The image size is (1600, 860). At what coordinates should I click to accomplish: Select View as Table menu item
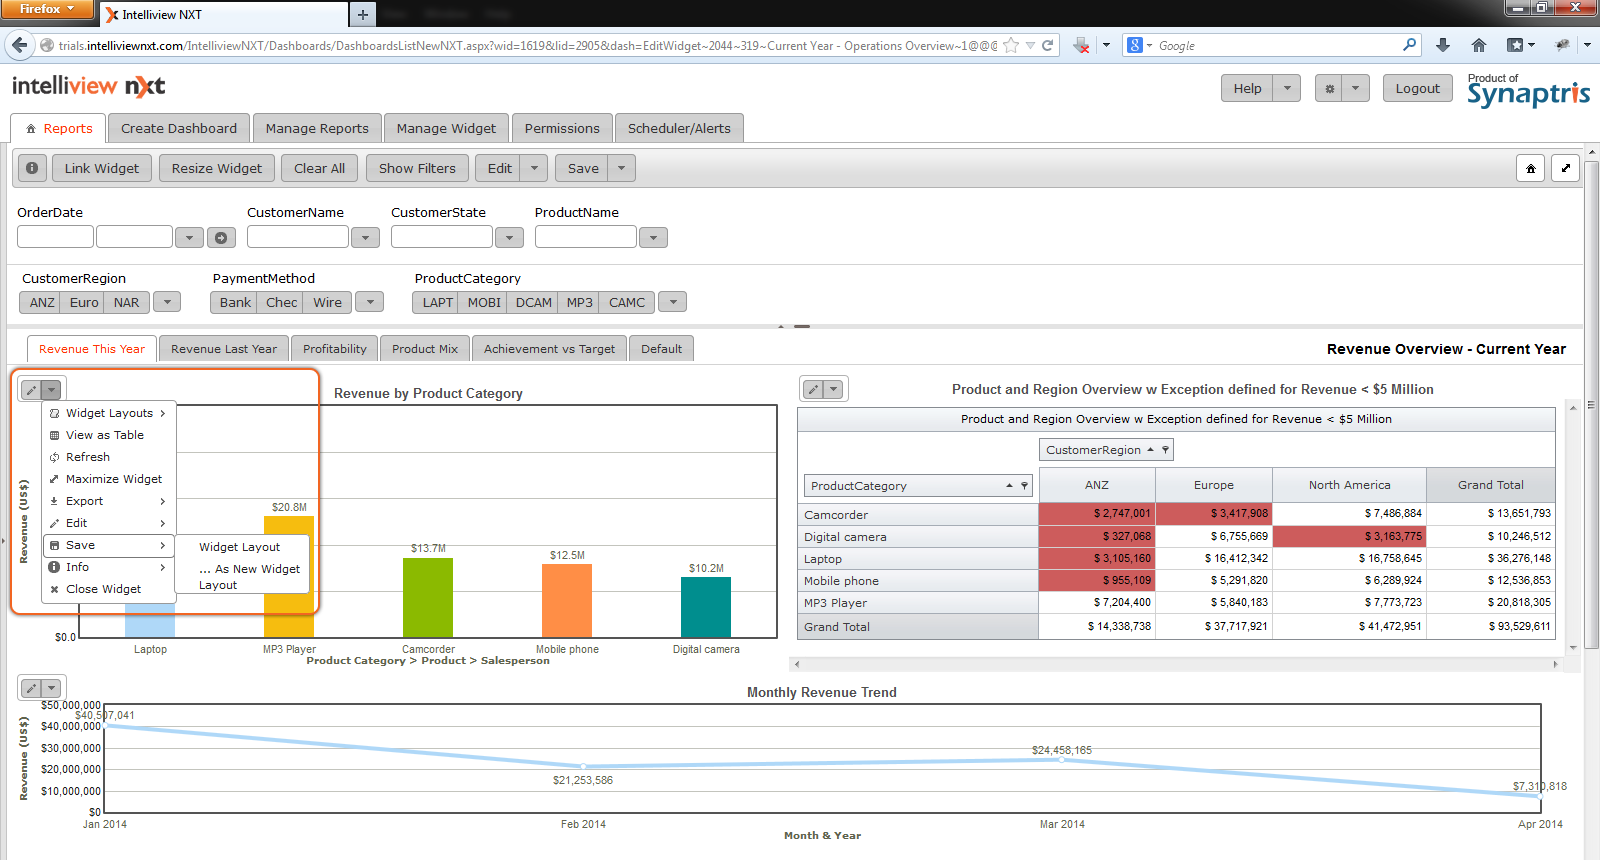tap(104, 435)
